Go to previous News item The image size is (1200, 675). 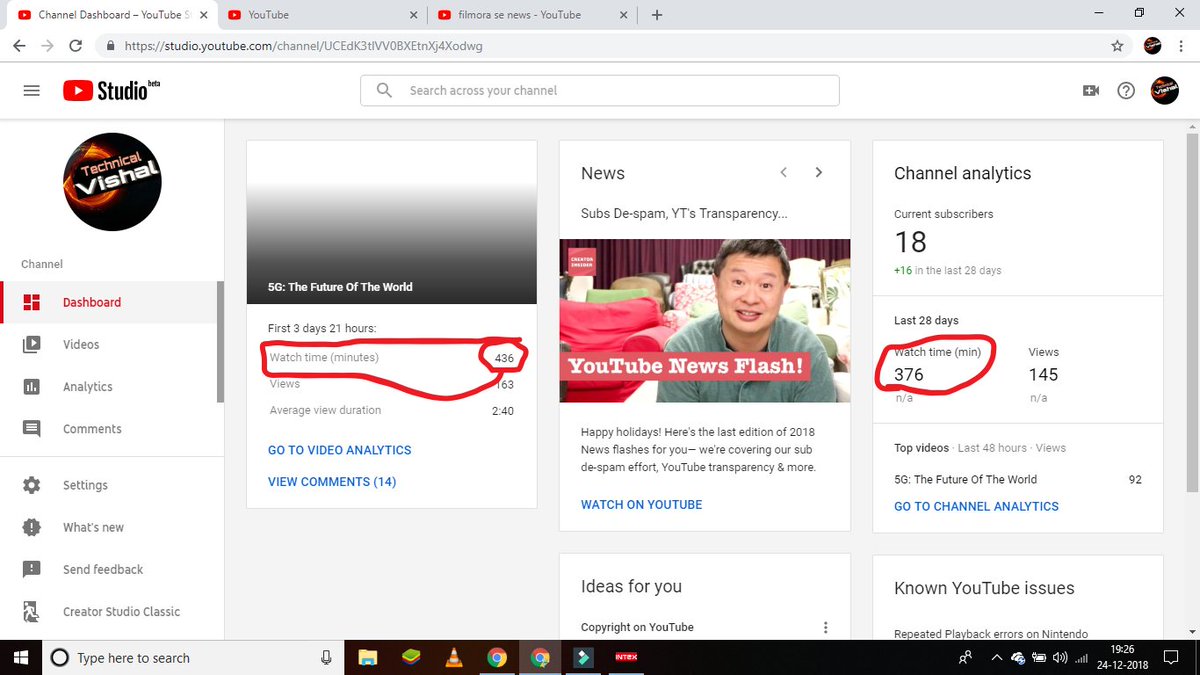click(x=784, y=172)
